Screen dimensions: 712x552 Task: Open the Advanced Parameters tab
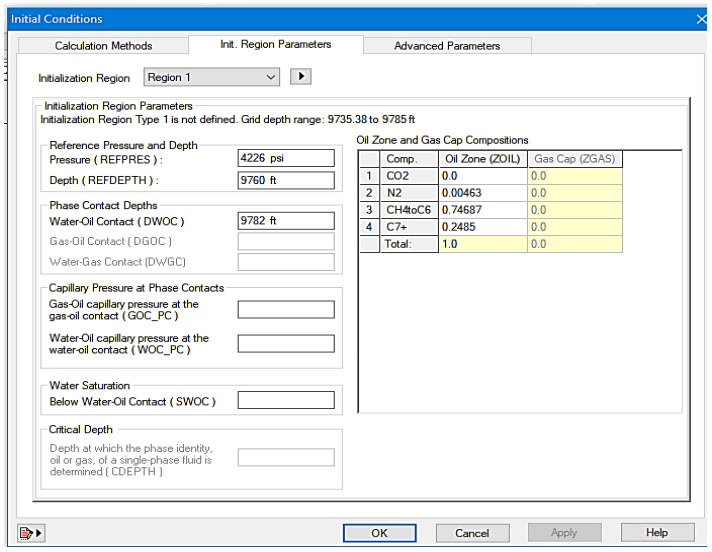[x=446, y=46]
